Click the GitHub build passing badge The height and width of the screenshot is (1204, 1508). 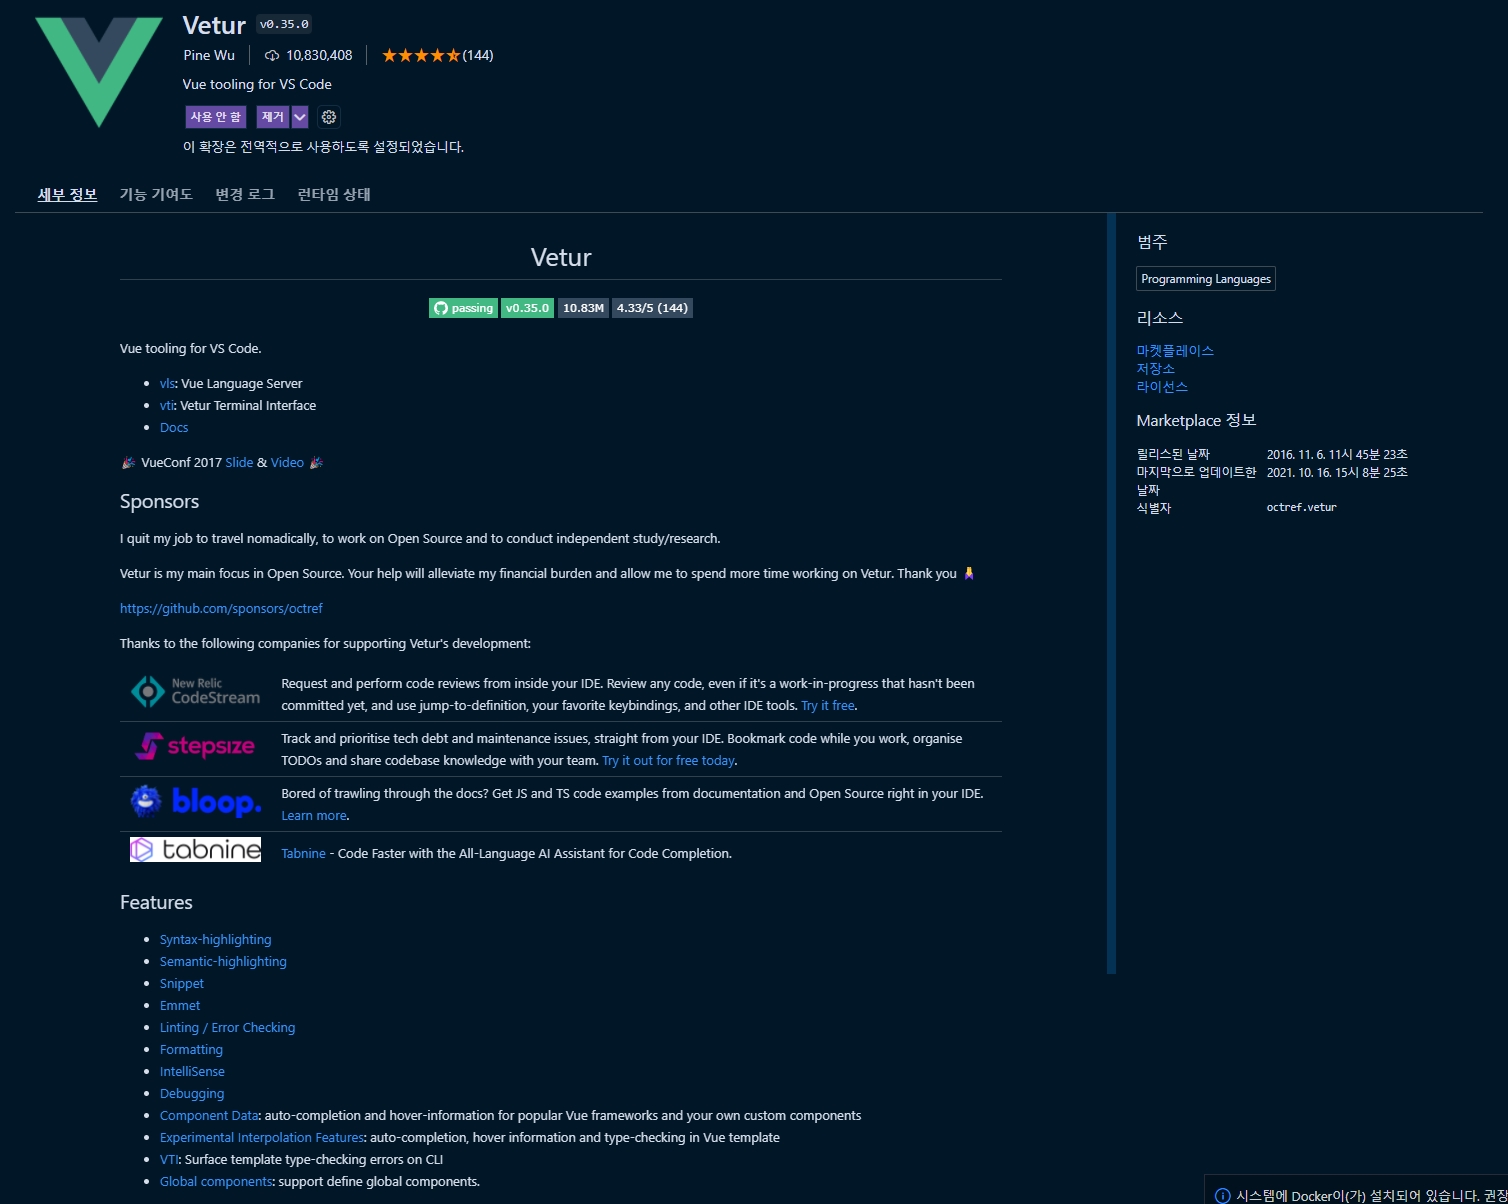[463, 307]
